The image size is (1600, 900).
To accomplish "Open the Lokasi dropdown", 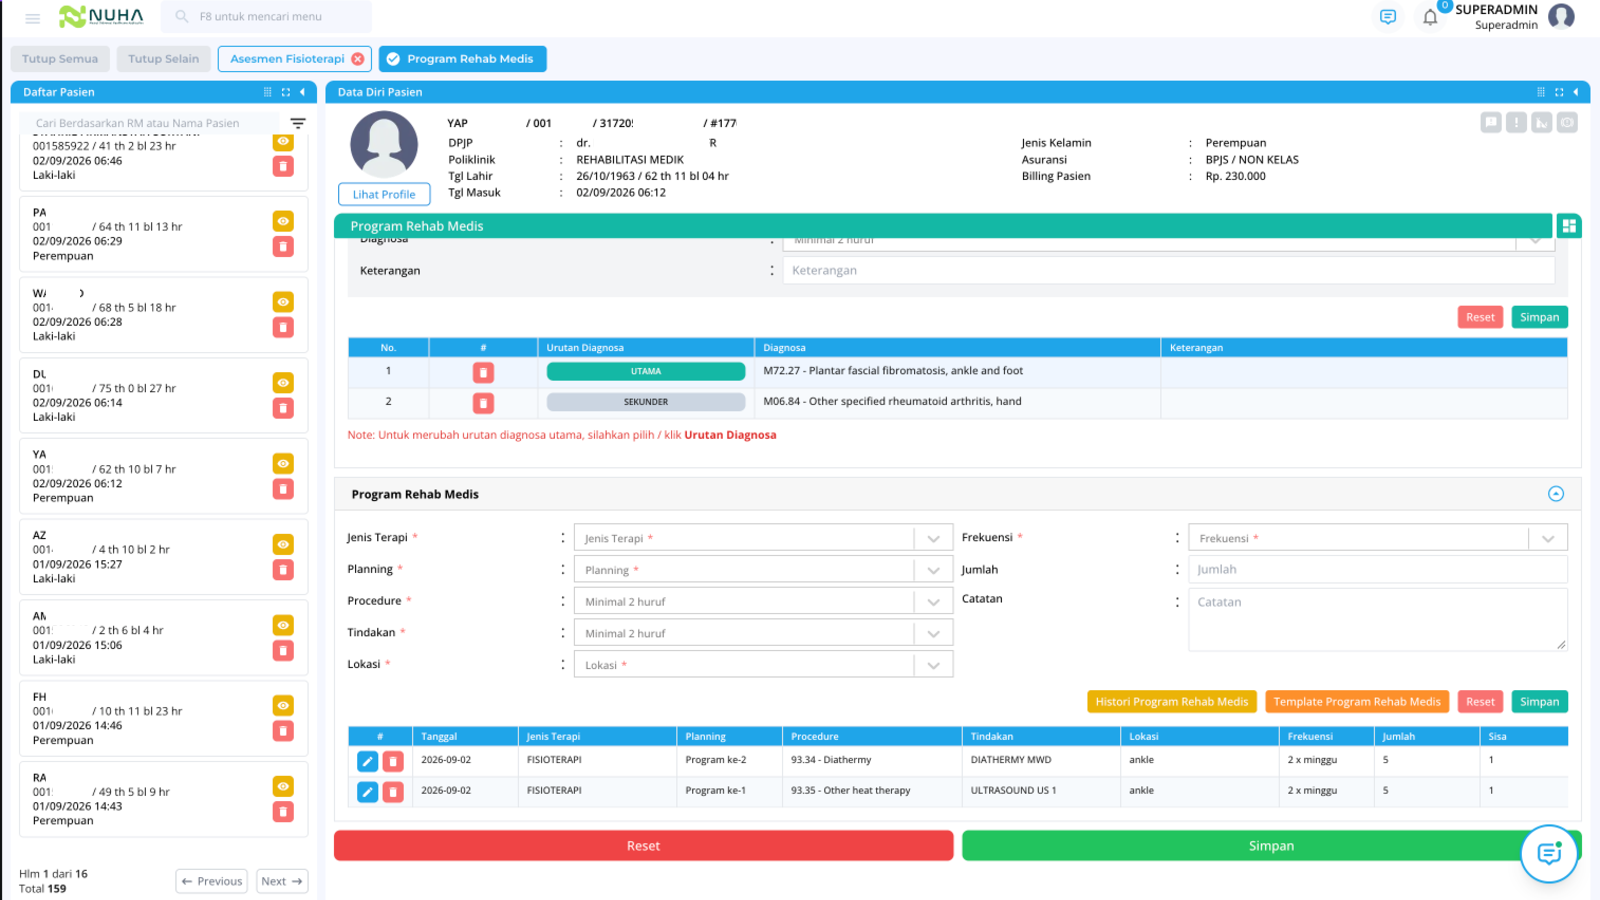I will coord(763,665).
